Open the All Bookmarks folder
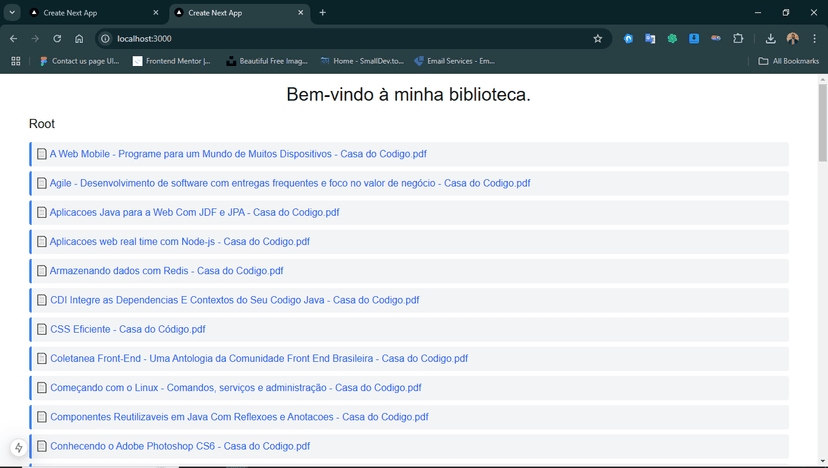 tap(788, 61)
